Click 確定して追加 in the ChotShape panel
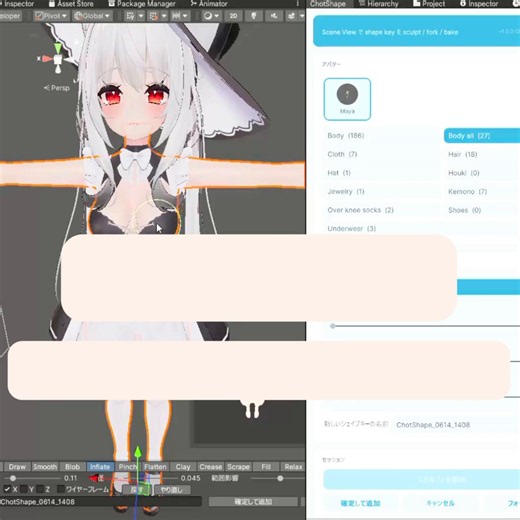Viewport: 520px width, 520px height. coord(360,503)
